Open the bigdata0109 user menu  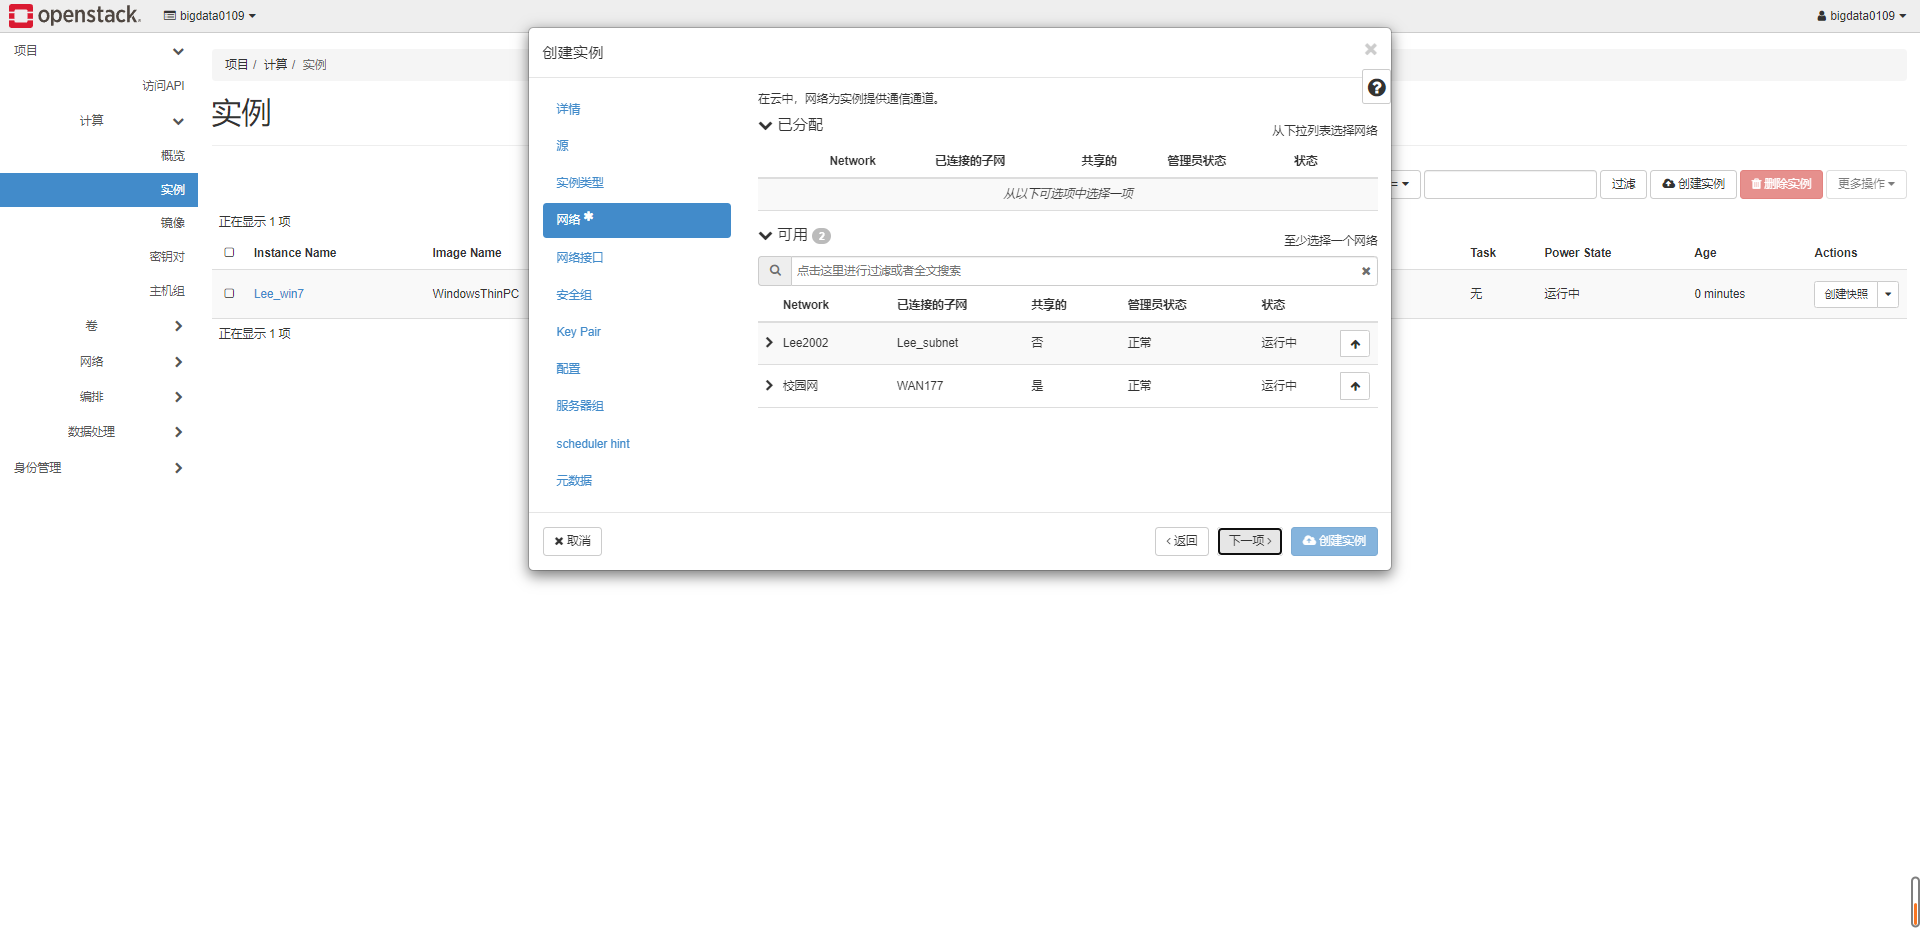[1861, 16]
